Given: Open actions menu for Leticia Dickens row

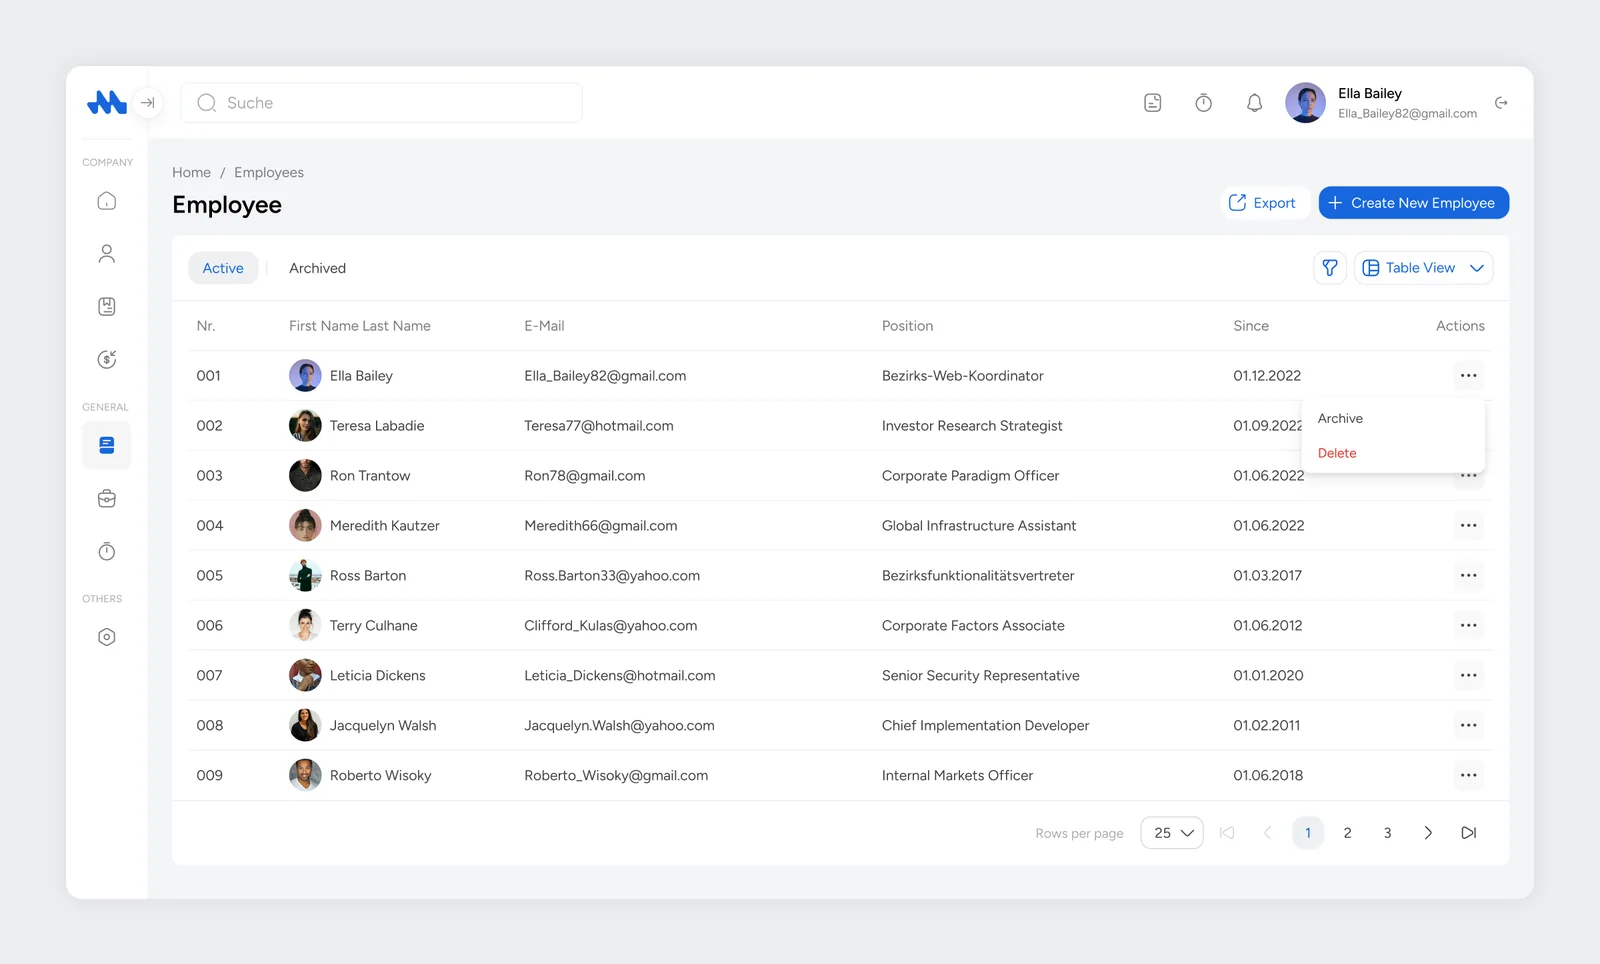Looking at the screenshot, I should [x=1468, y=676].
